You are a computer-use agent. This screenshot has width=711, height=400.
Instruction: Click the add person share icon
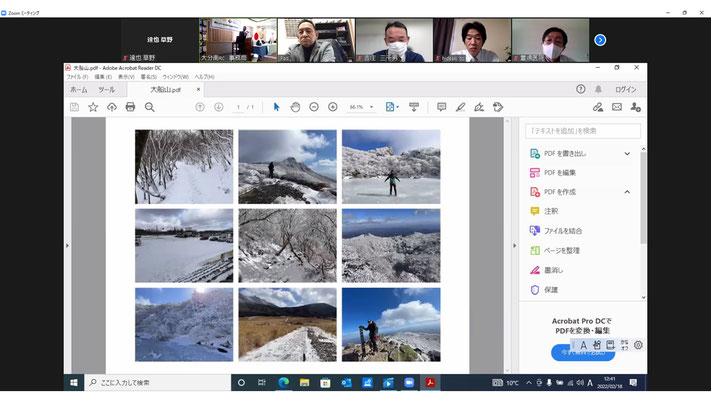[x=635, y=107]
